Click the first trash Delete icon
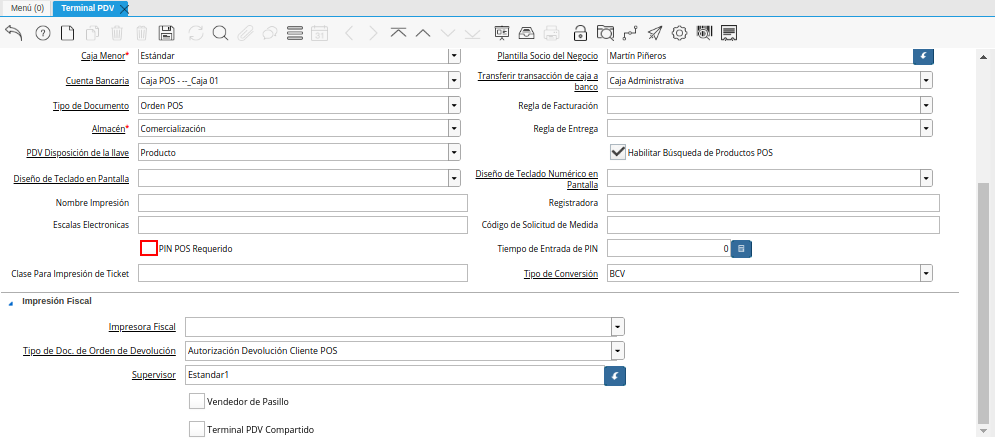This screenshot has width=996, height=439. click(x=118, y=33)
